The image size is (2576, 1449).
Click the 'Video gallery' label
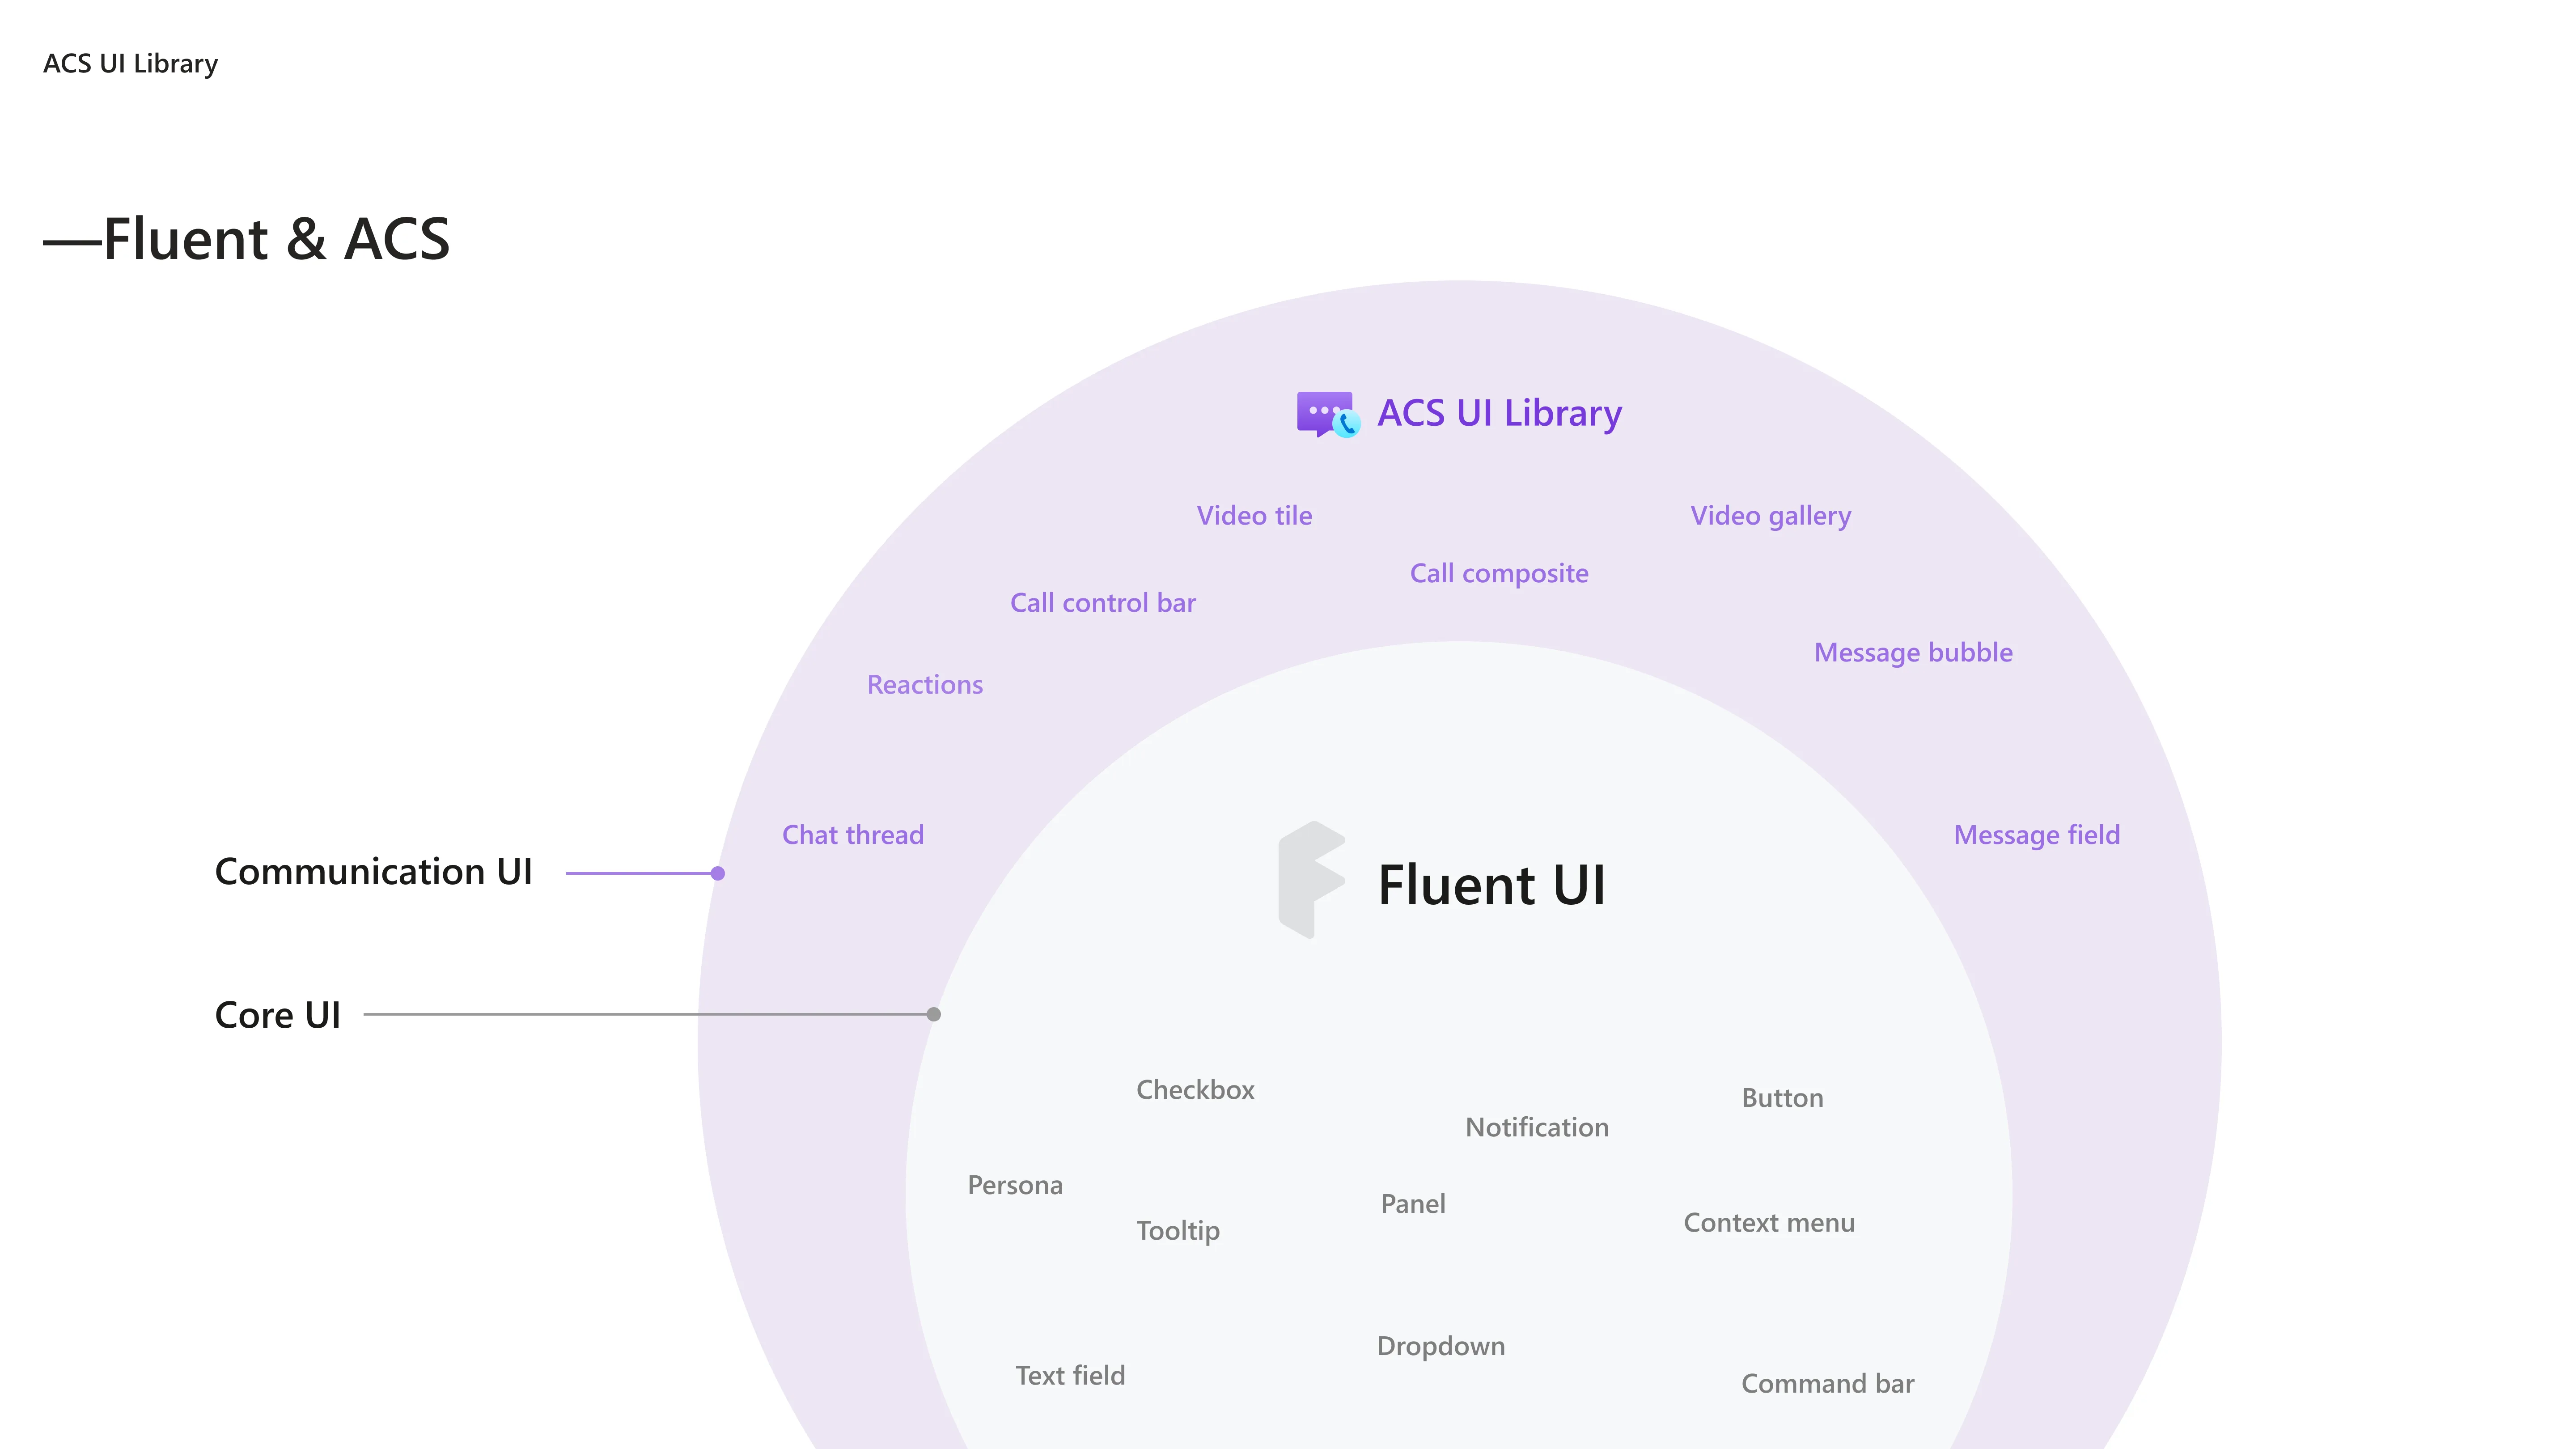[1770, 516]
